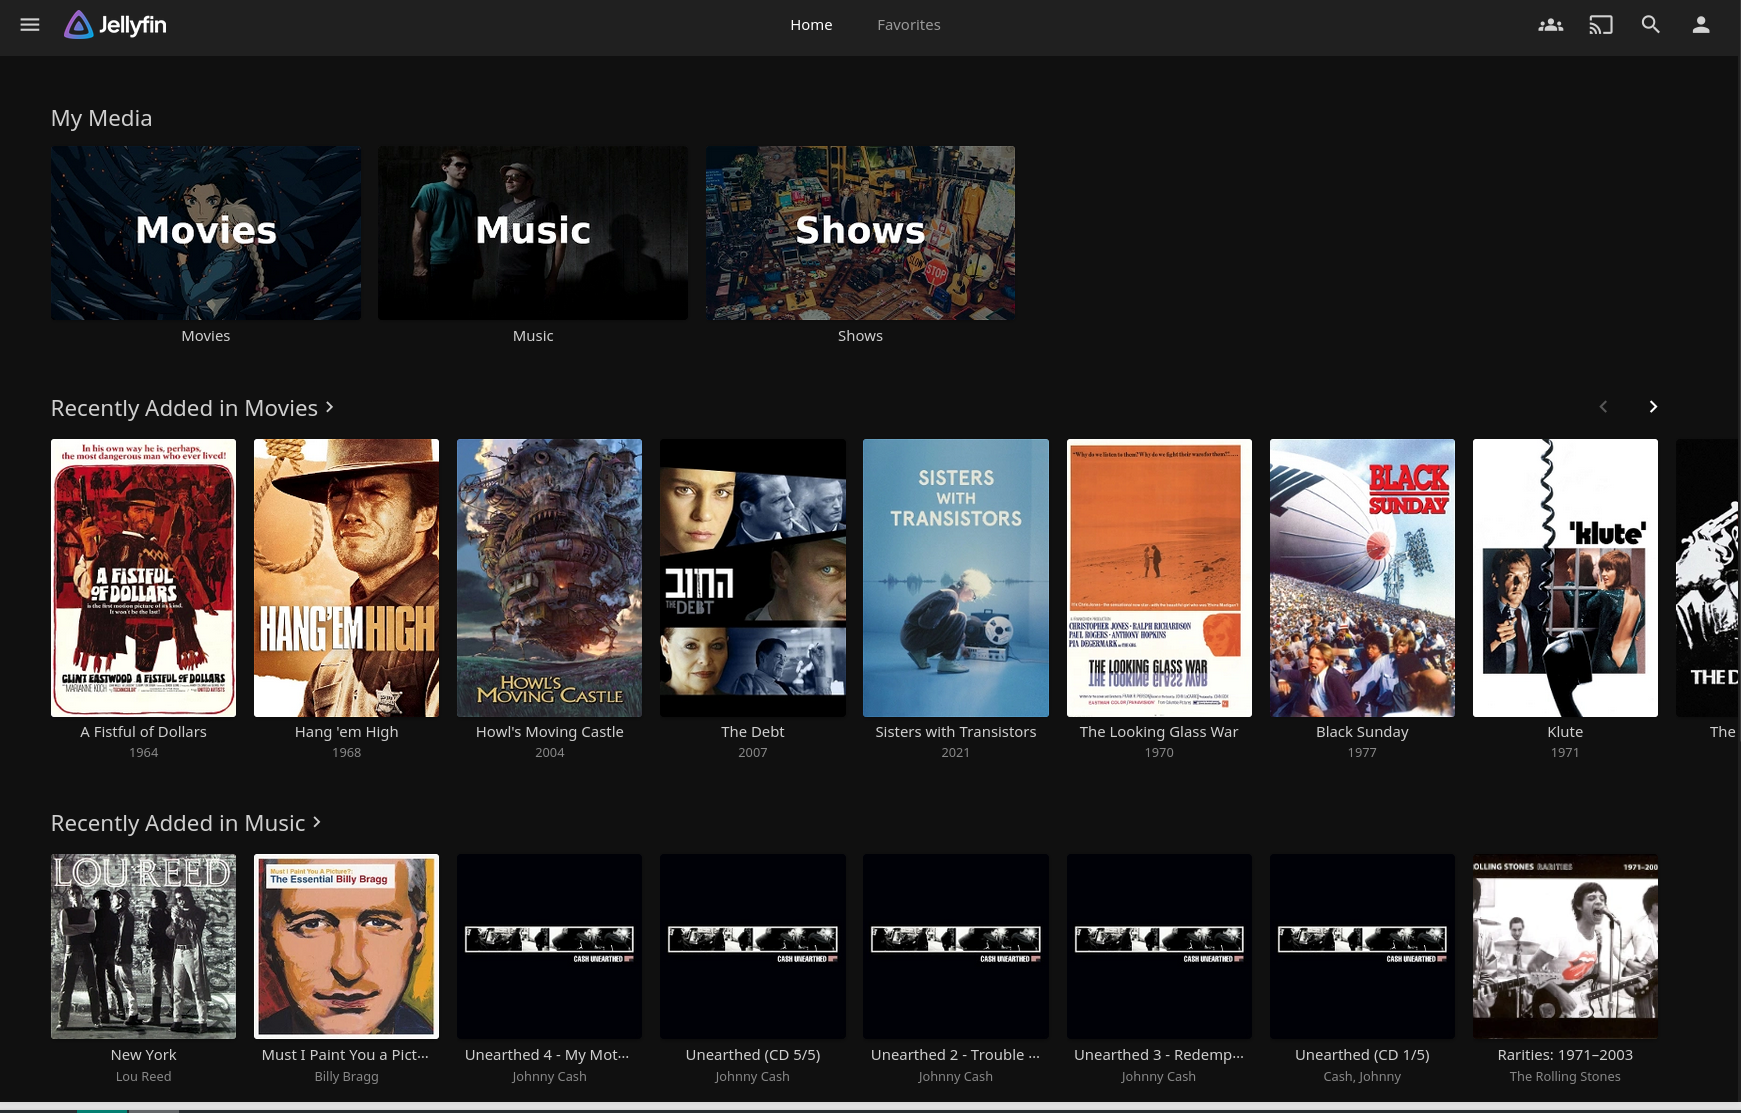1741x1113 pixels.
Task: Expand the Recently Added in Music section
Action: (186, 823)
